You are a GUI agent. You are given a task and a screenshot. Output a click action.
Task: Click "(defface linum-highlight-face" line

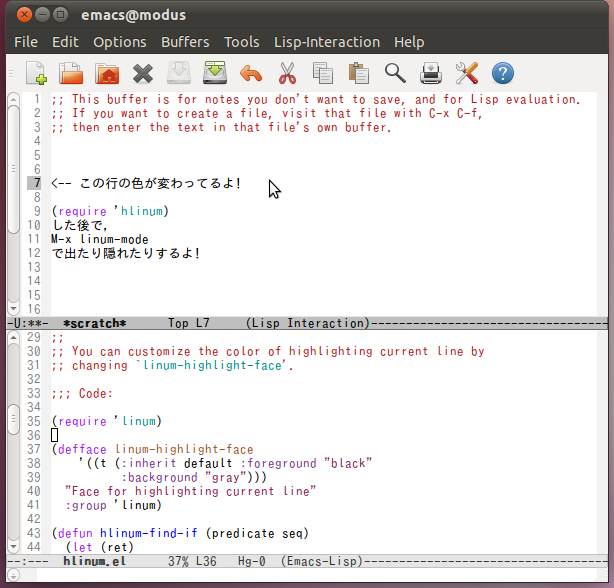coord(152,449)
